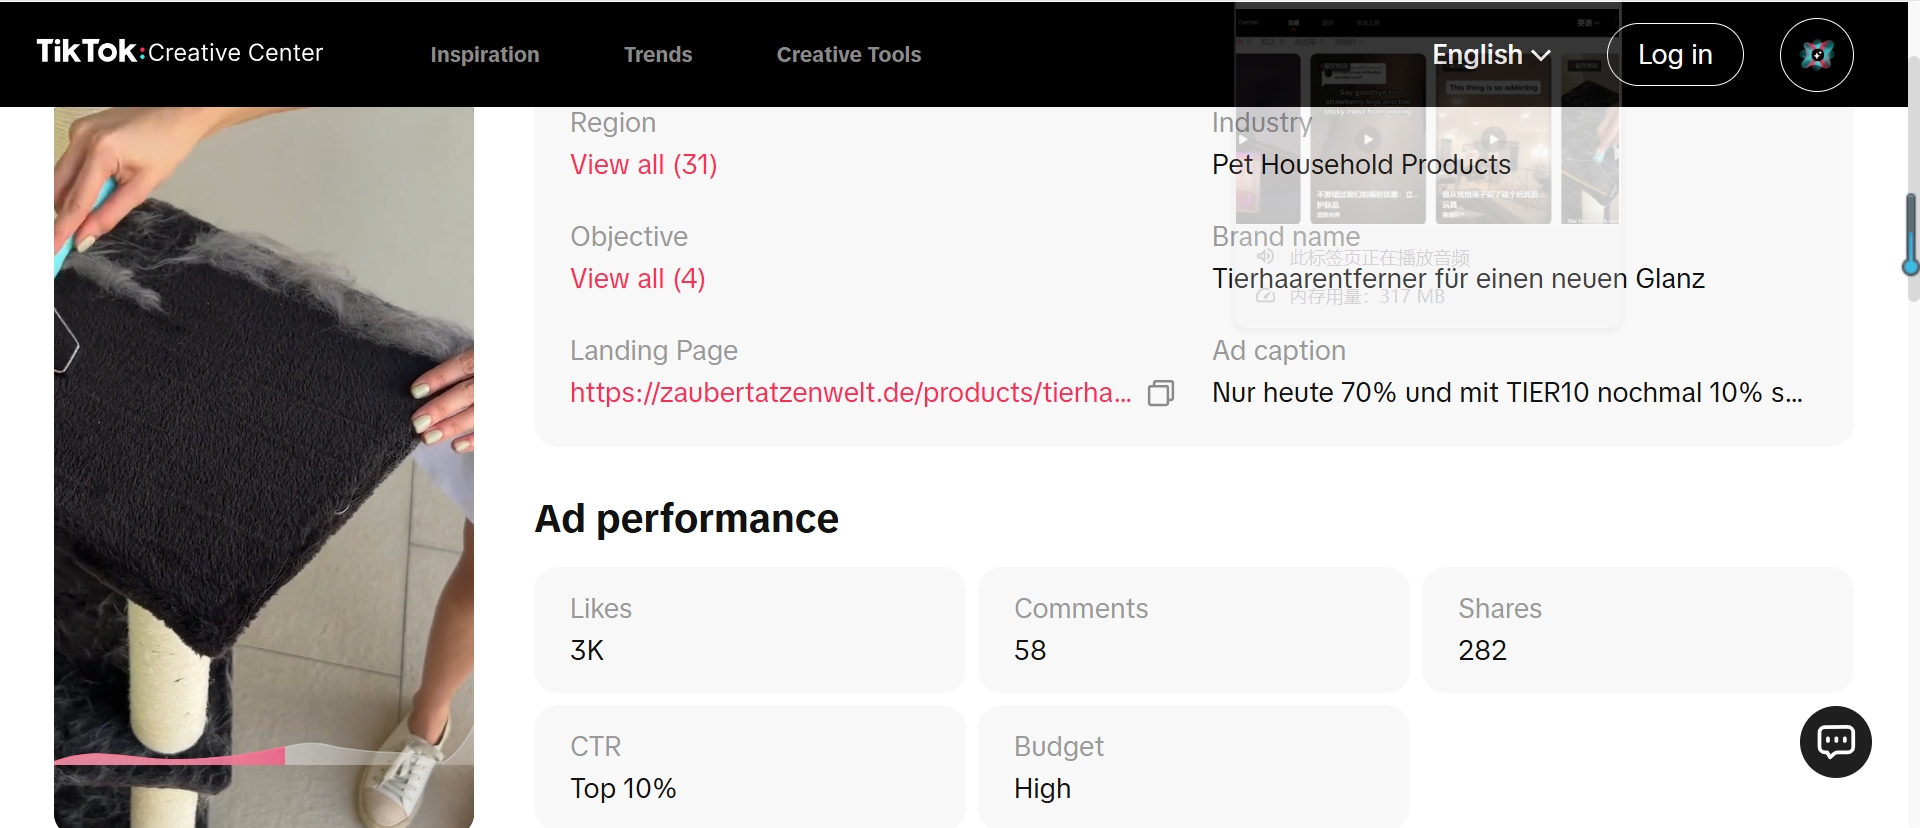Open the Inspiration menu
The image size is (1920, 828).
pyautogui.click(x=485, y=55)
